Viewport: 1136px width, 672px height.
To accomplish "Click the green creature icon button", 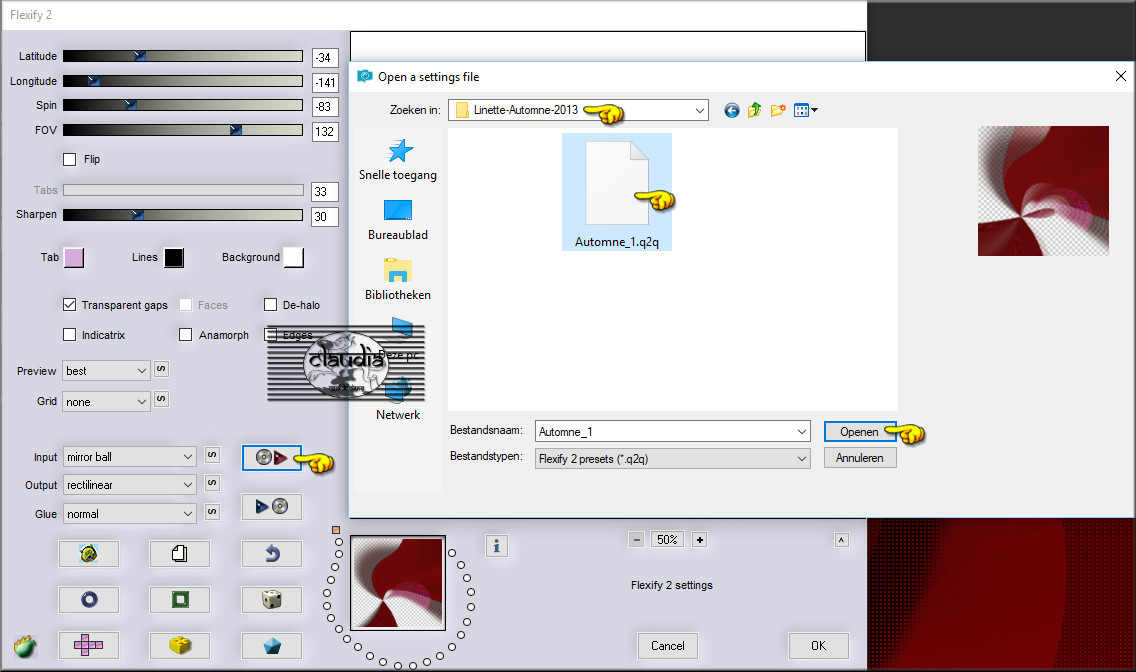I will (88, 554).
